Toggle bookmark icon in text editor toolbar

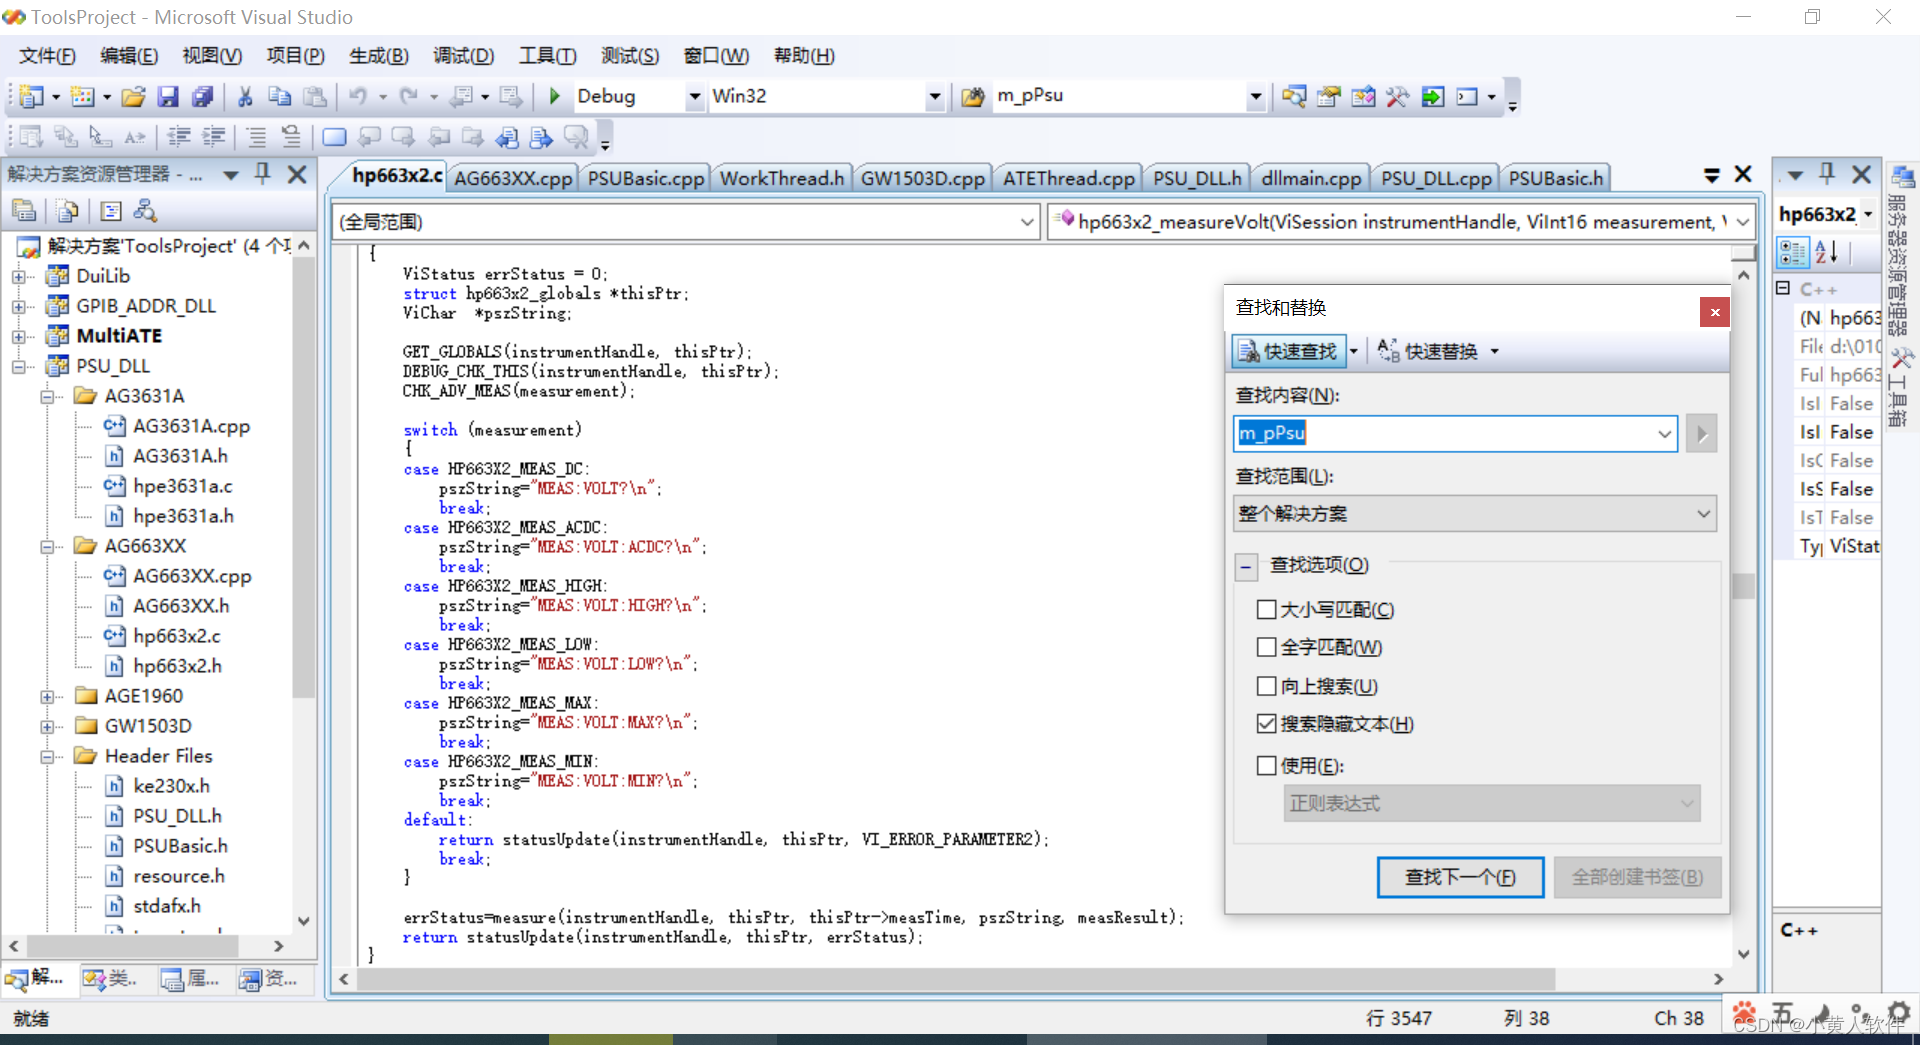point(334,137)
